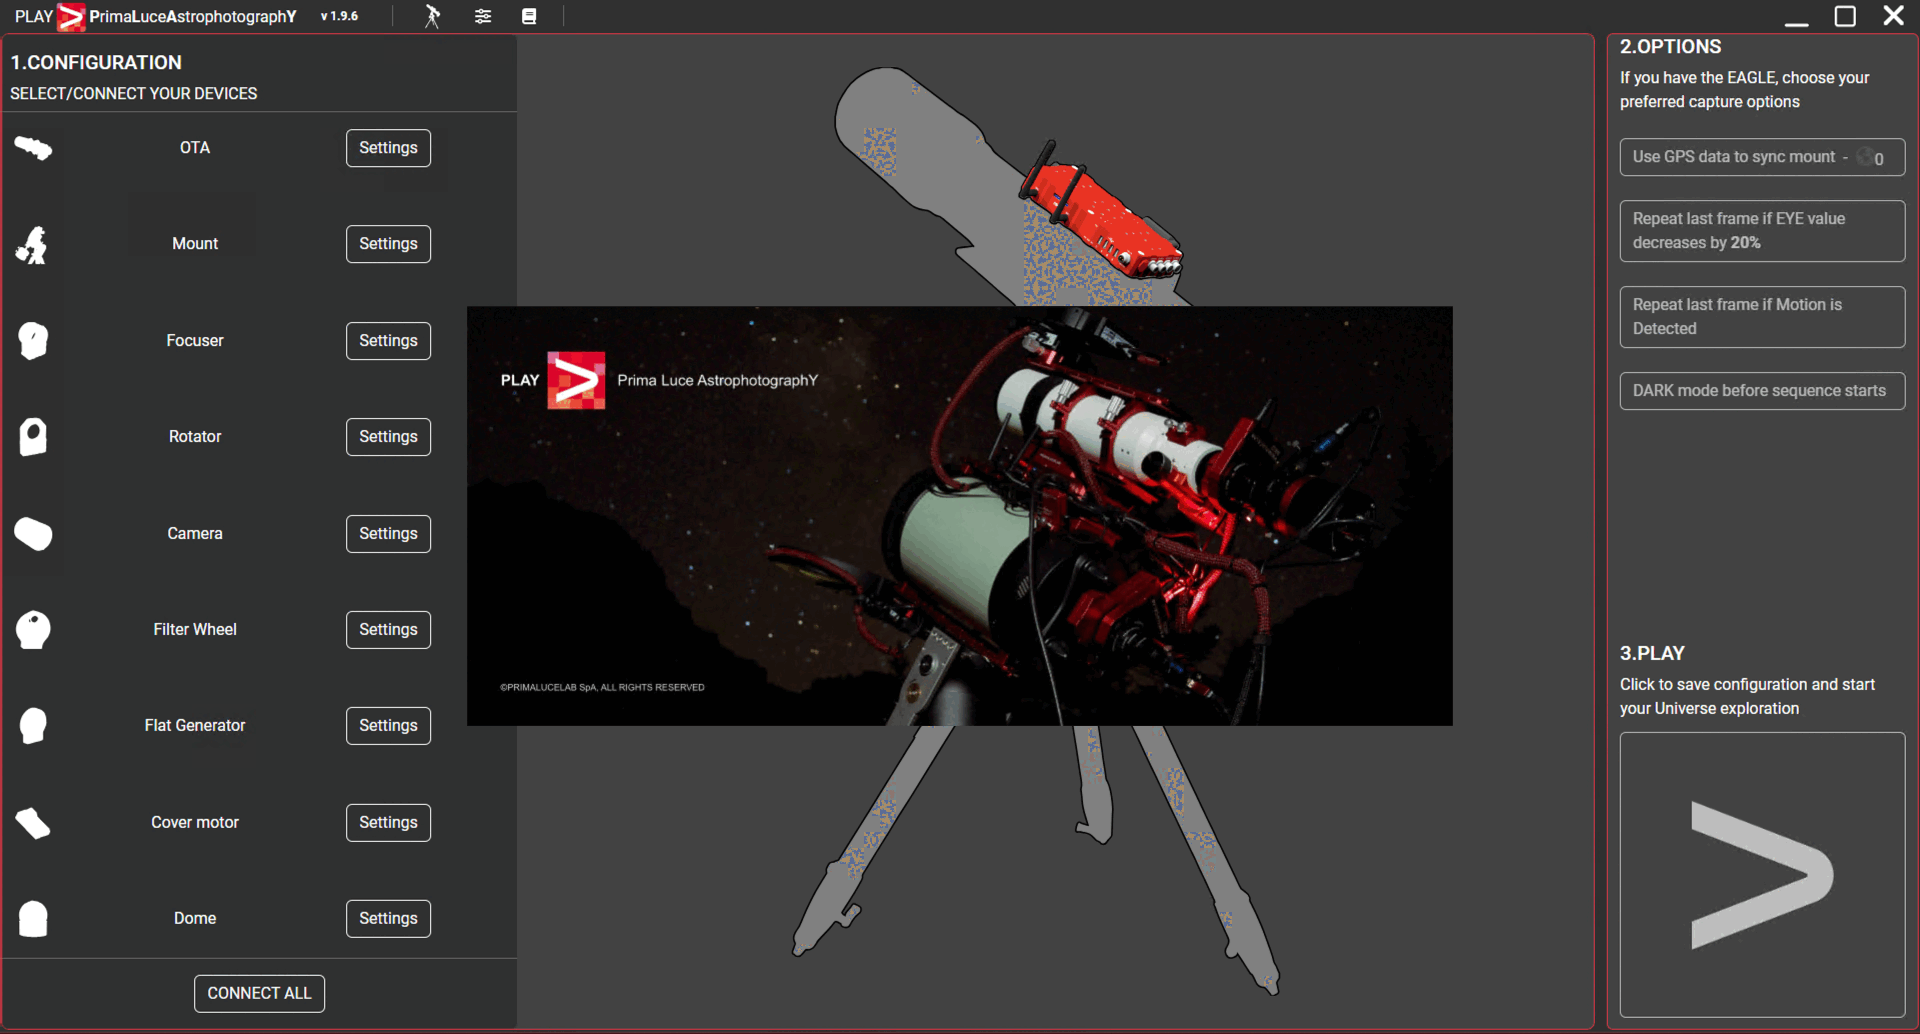Screen dimensions: 1920x1034
Task: Click the Mount device icon
Action: pos(33,244)
